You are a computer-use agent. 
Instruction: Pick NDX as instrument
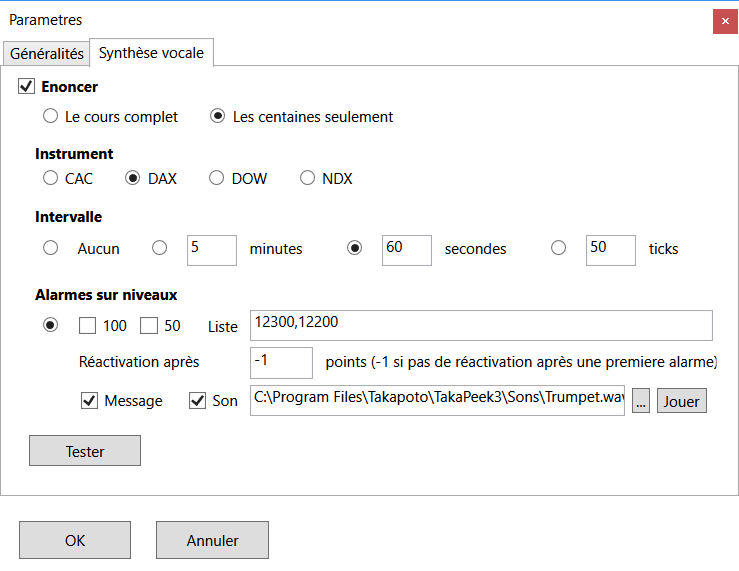tap(308, 179)
